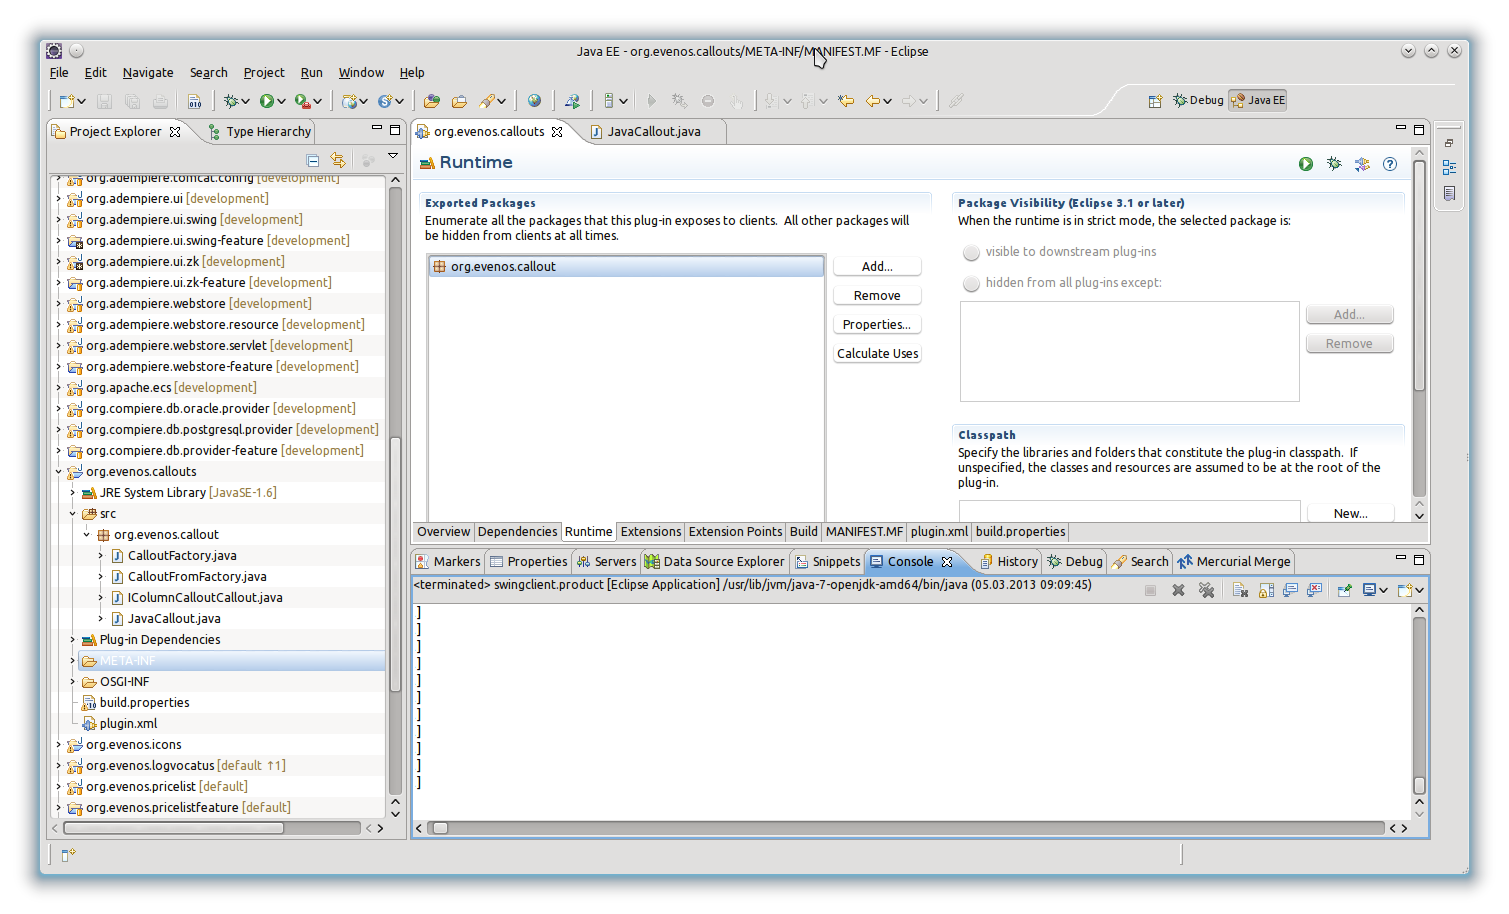The width and height of the screenshot is (1509, 914).
Task: Switch to the Debug perspective
Action: pyautogui.click(x=1198, y=100)
